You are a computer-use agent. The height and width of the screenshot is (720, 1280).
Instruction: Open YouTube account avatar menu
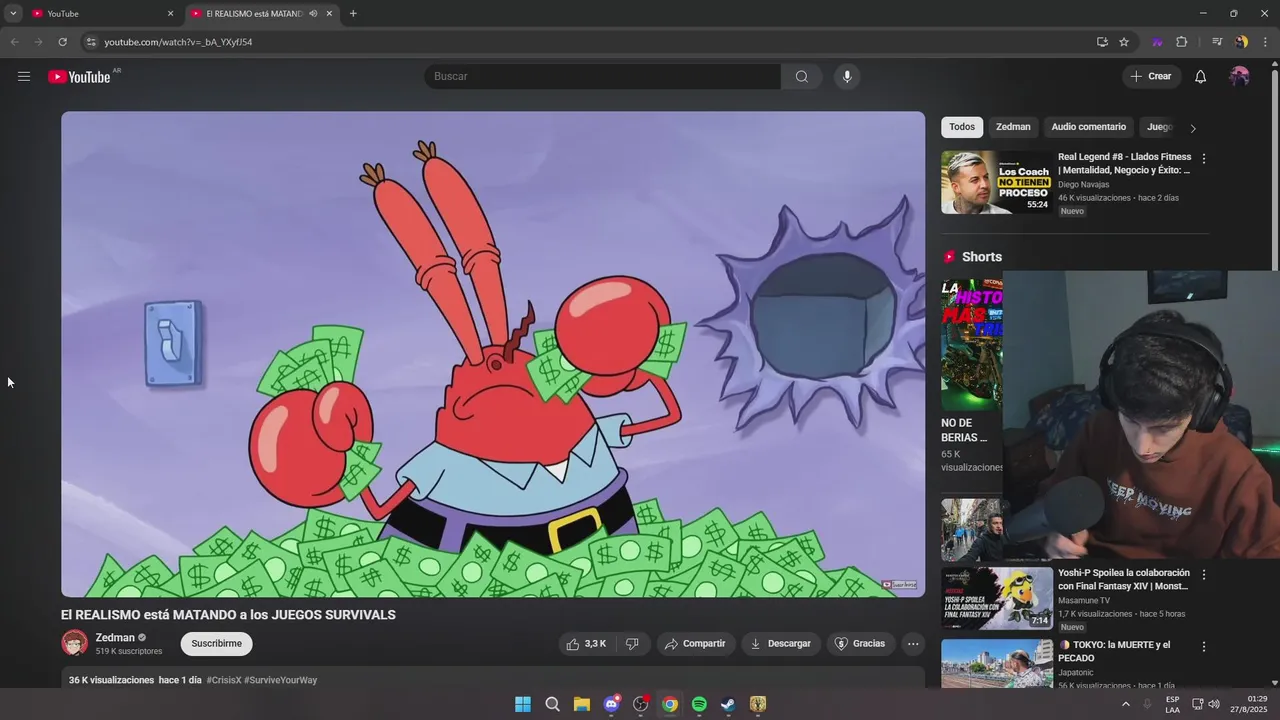pyautogui.click(x=1239, y=77)
